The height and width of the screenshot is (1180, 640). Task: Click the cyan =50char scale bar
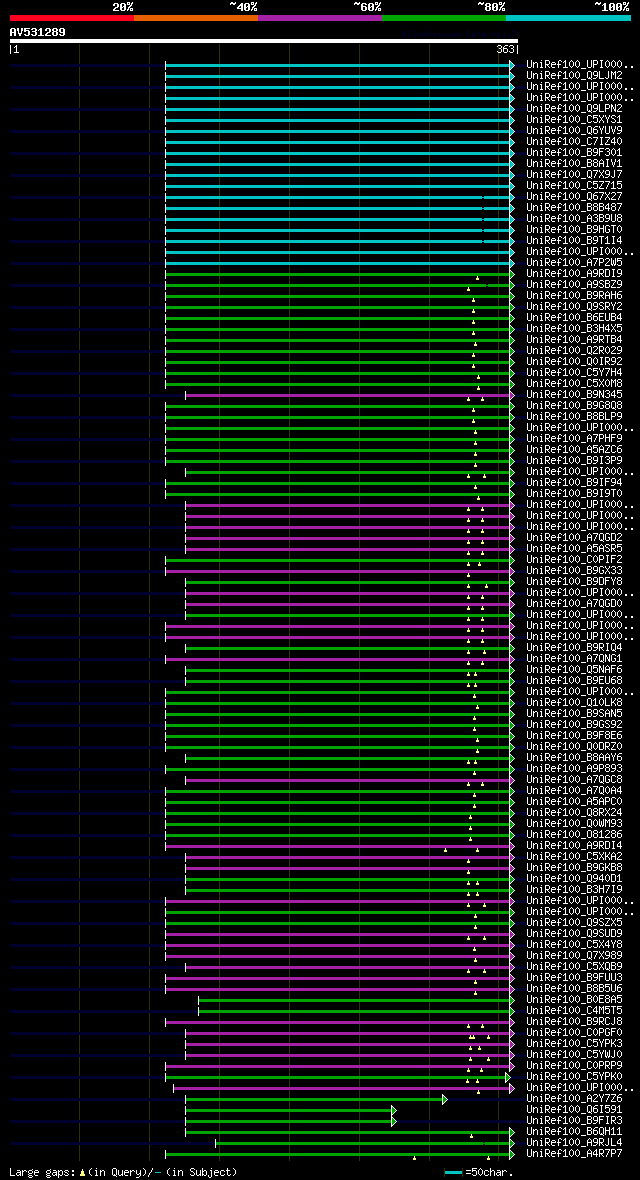pyautogui.click(x=453, y=1172)
